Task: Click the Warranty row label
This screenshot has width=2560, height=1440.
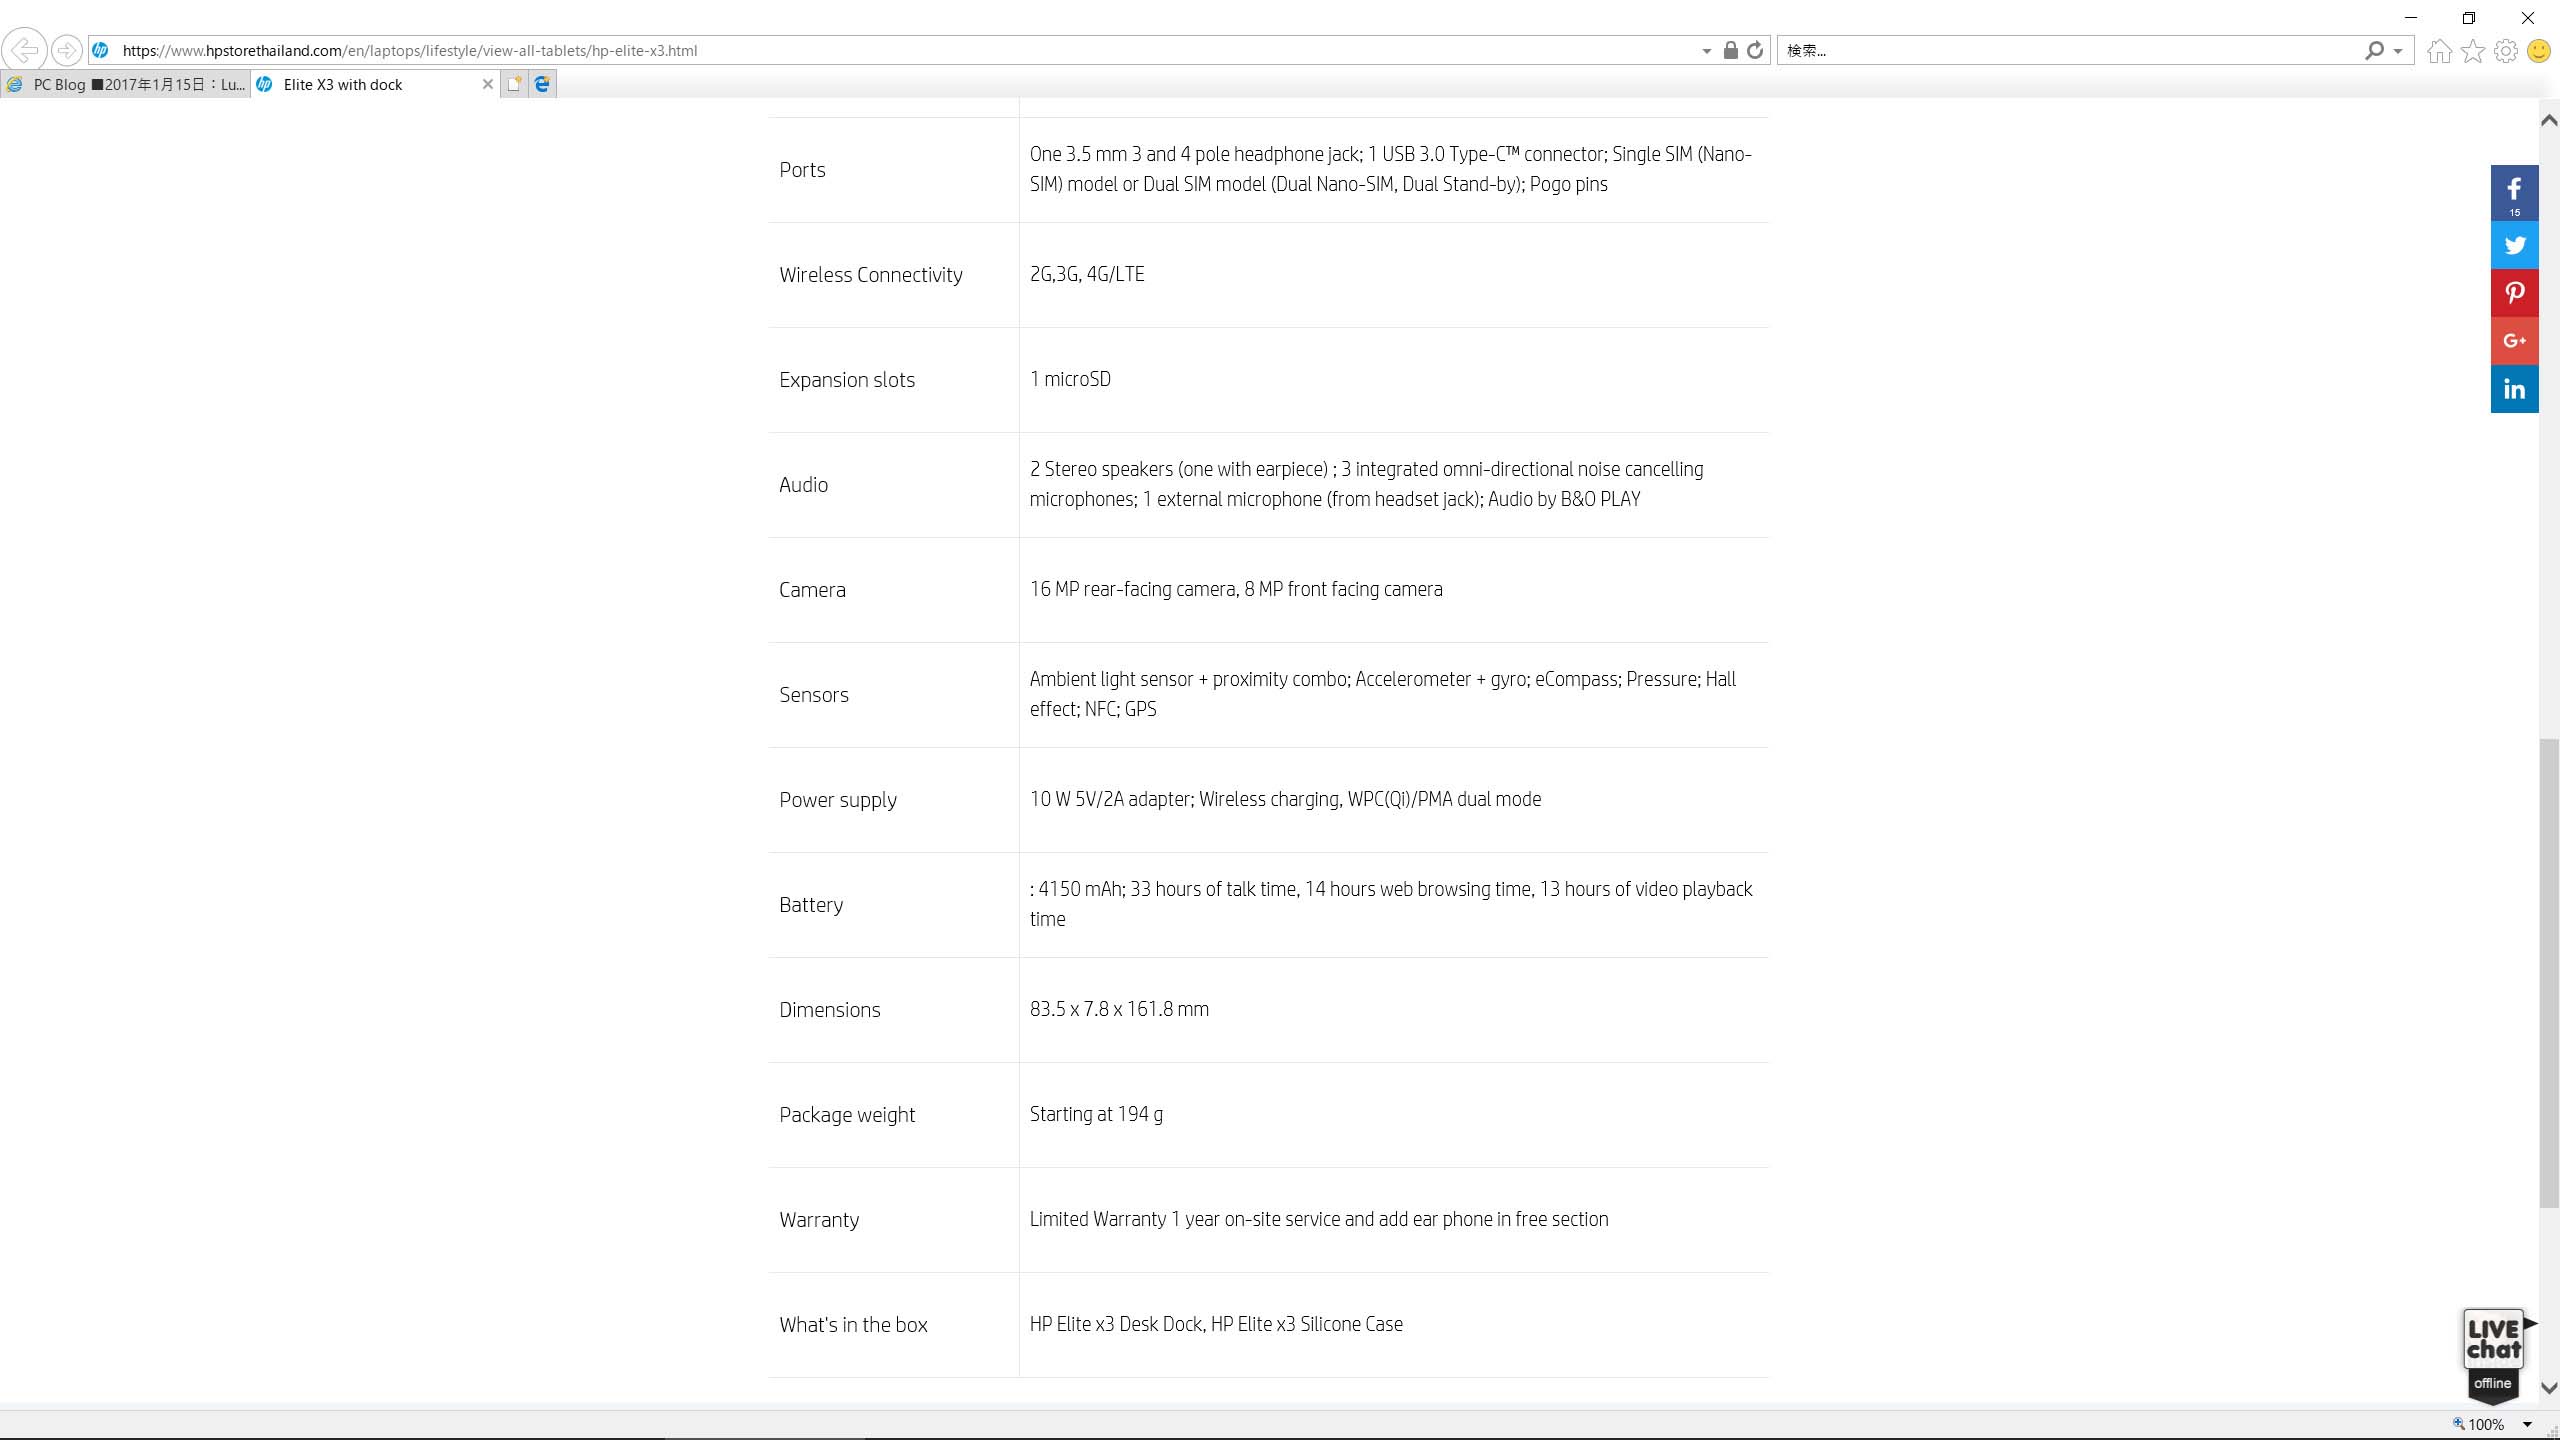Action: click(x=819, y=1220)
